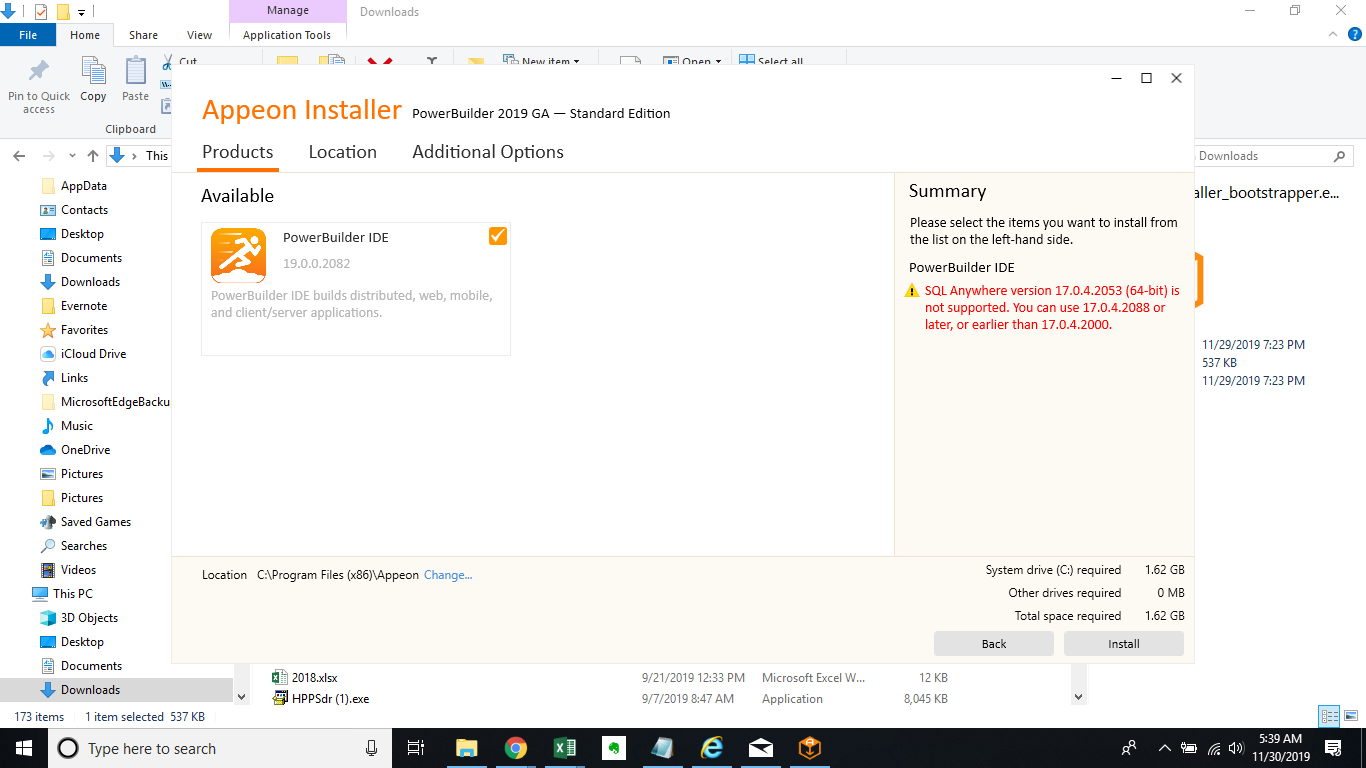
Task: Click the Install button
Action: [1123, 644]
